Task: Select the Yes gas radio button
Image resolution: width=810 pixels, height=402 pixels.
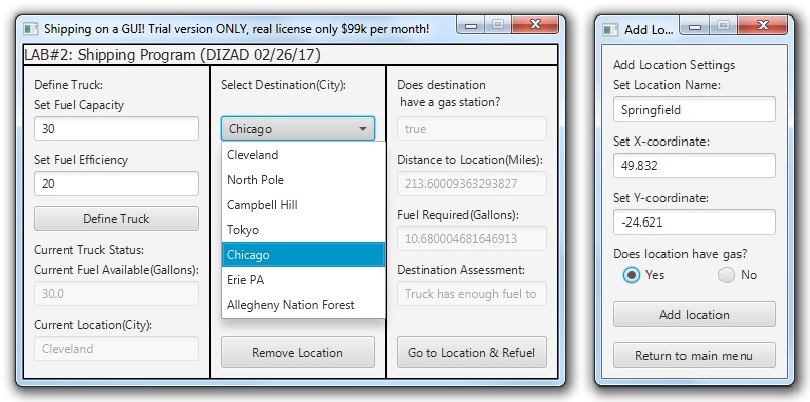Action: [631, 275]
